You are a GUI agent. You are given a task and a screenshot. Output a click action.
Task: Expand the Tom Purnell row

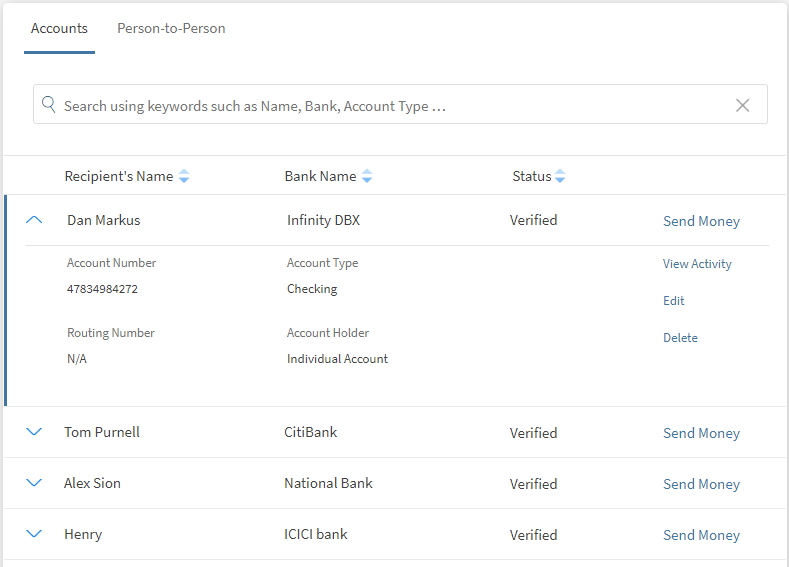click(x=34, y=432)
